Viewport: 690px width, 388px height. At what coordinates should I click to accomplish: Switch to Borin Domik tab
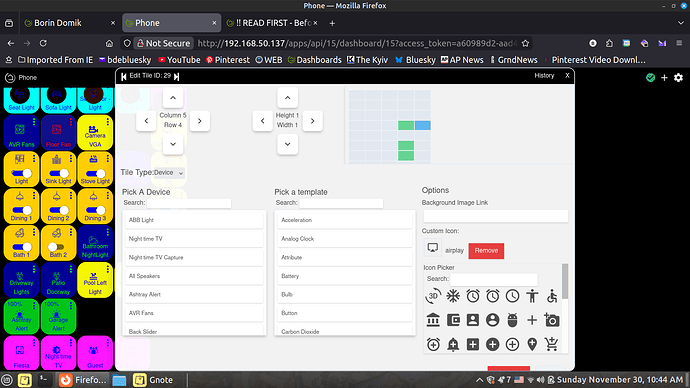[70, 23]
